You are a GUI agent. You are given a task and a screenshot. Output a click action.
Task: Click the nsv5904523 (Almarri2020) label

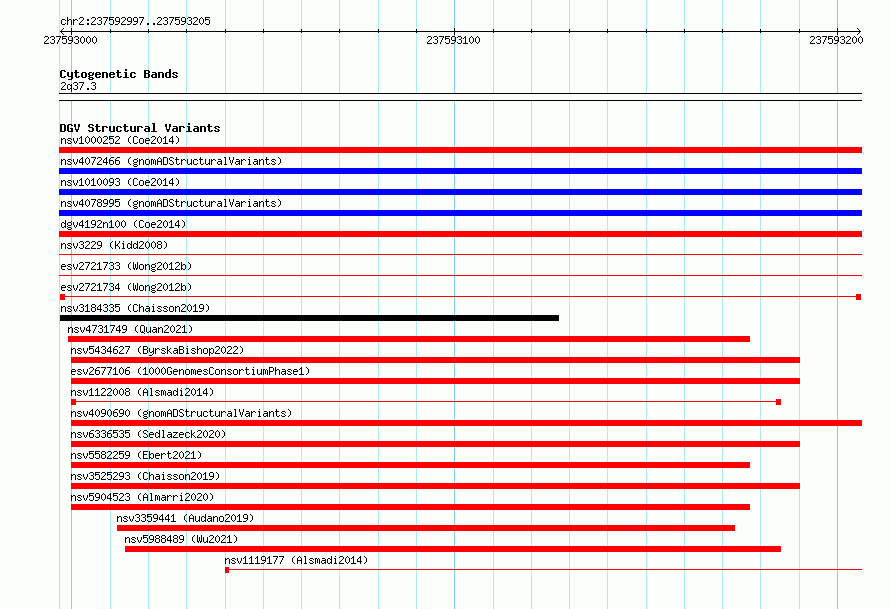[x=142, y=497]
